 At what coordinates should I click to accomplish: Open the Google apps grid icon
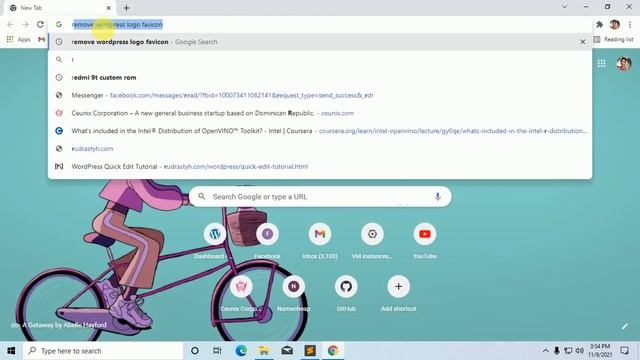[602, 63]
